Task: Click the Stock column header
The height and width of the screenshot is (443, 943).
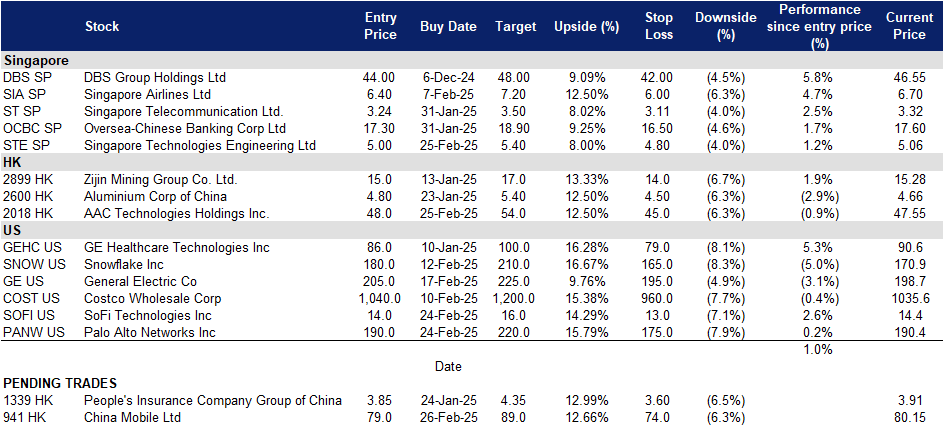Action: (x=104, y=26)
